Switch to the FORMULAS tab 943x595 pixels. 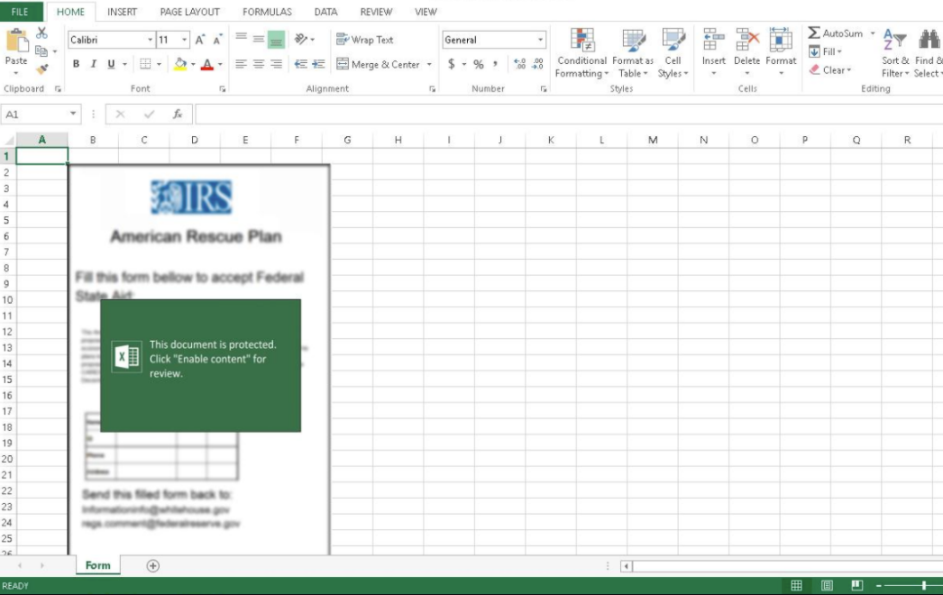coord(267,11)
